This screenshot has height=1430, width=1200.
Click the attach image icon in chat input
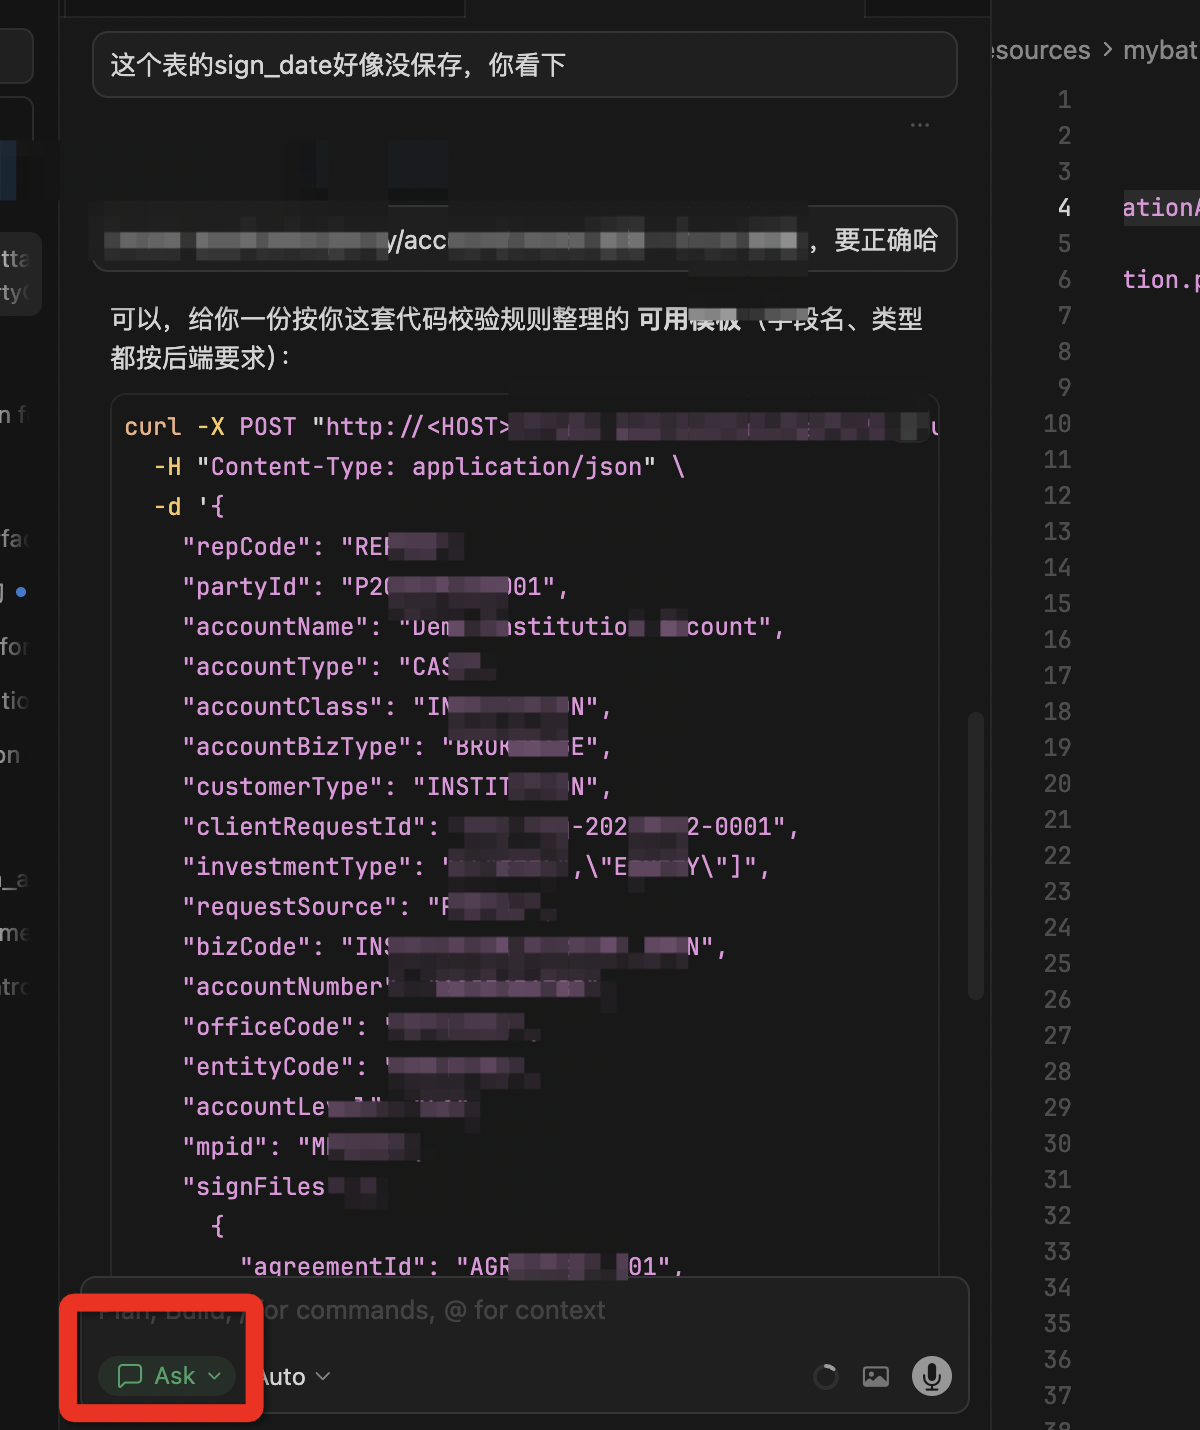[x=876, y=1377]
